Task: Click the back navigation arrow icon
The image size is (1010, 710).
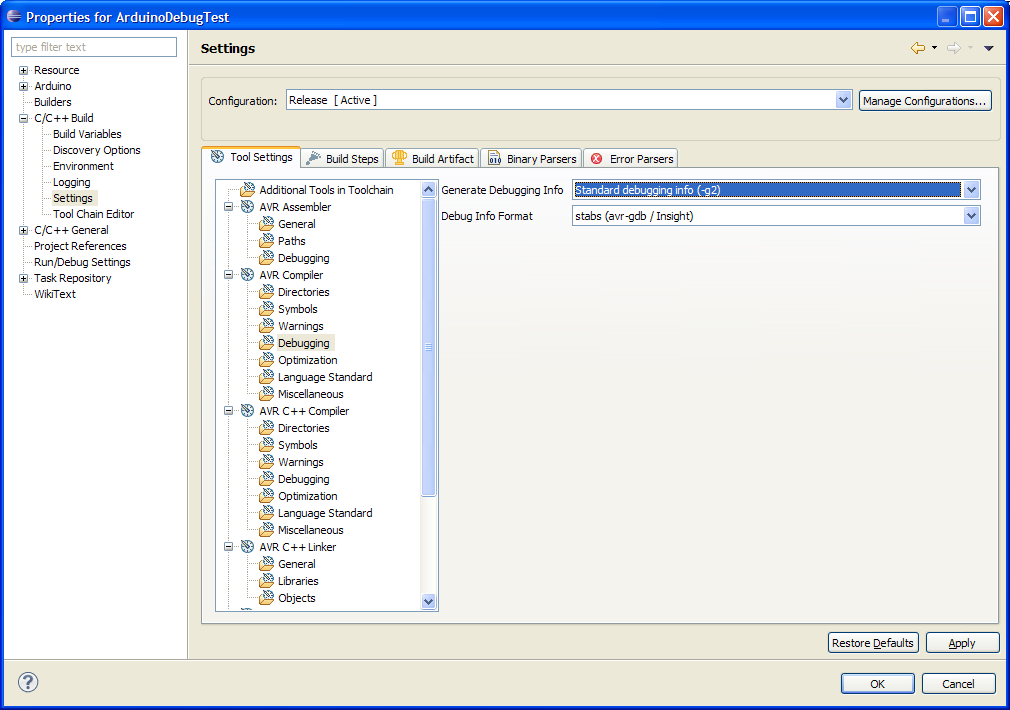Action: point(917,48)
